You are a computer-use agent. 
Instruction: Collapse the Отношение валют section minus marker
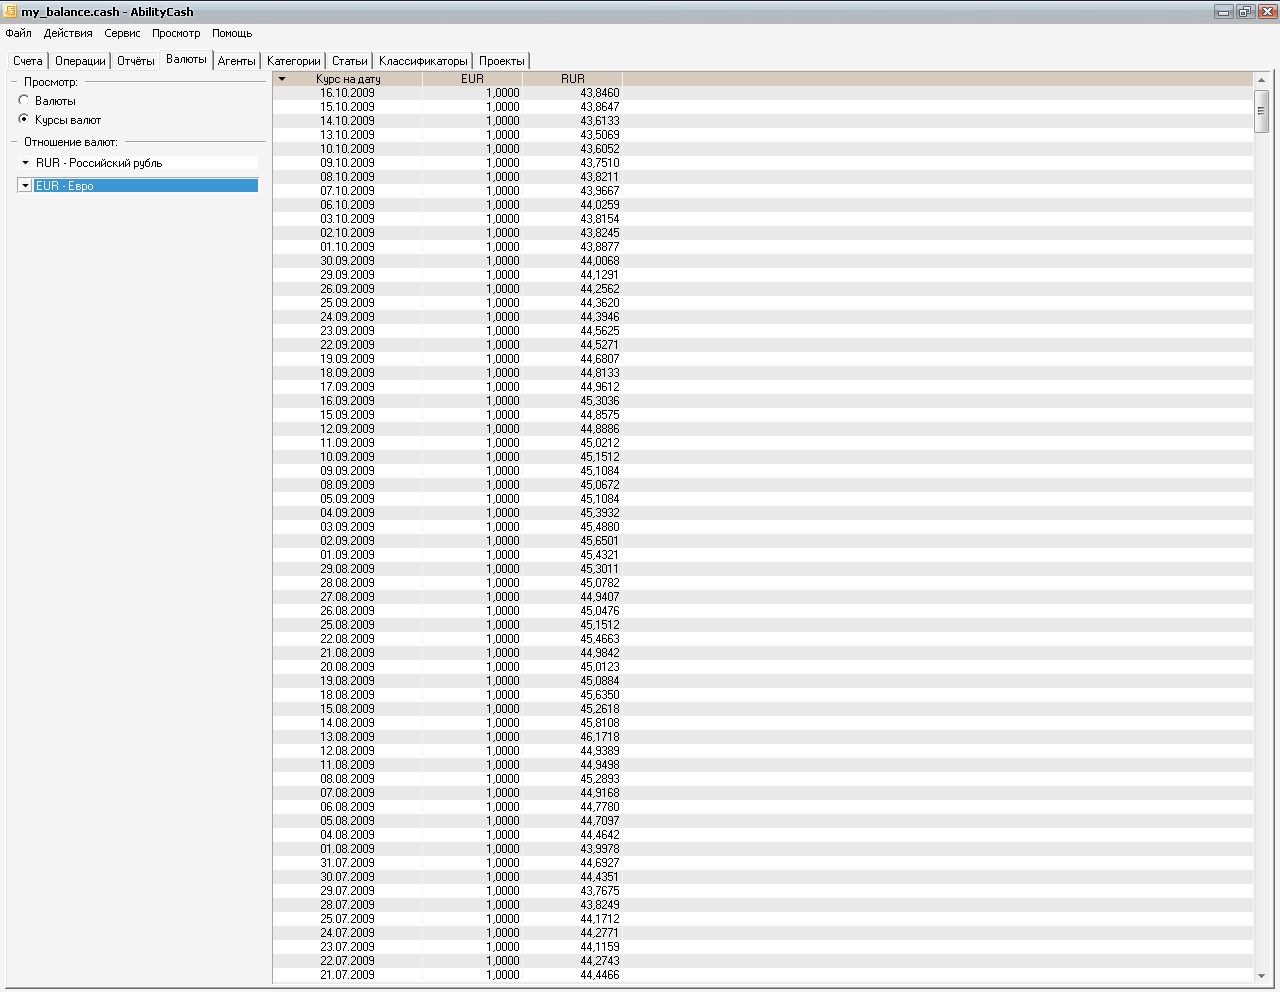(14, 142)
